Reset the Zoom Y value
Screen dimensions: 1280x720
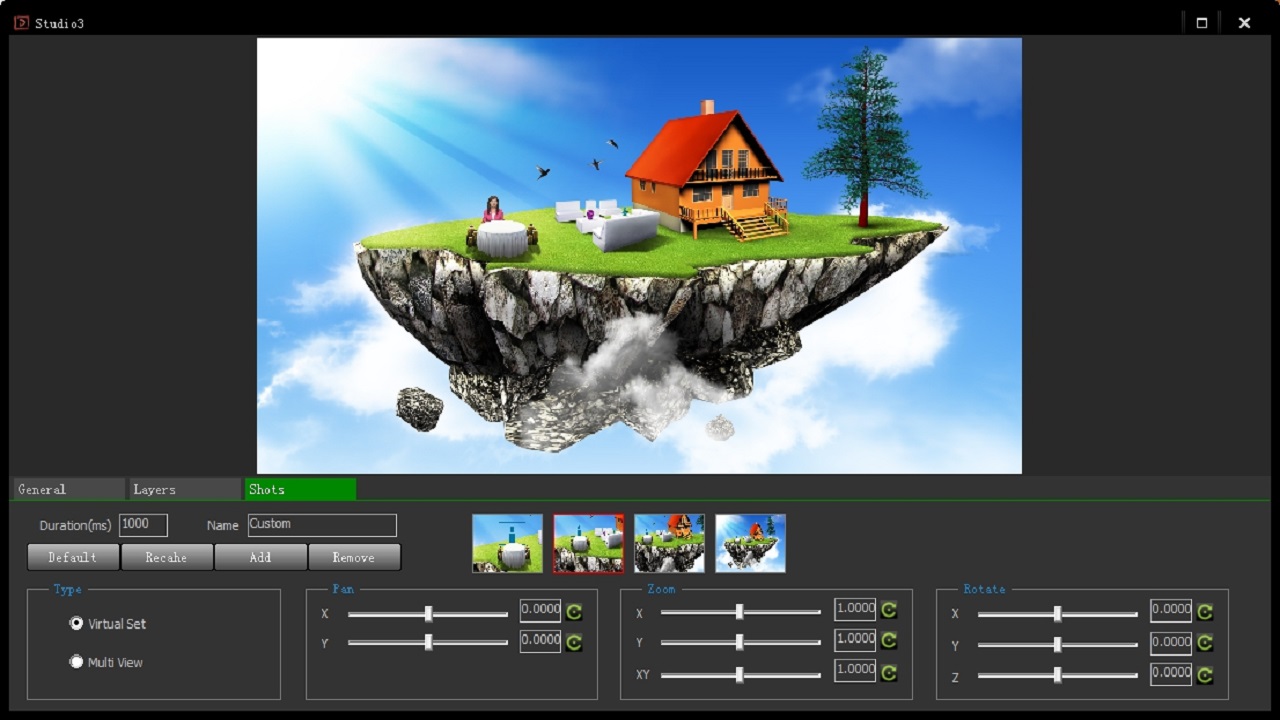888,641
